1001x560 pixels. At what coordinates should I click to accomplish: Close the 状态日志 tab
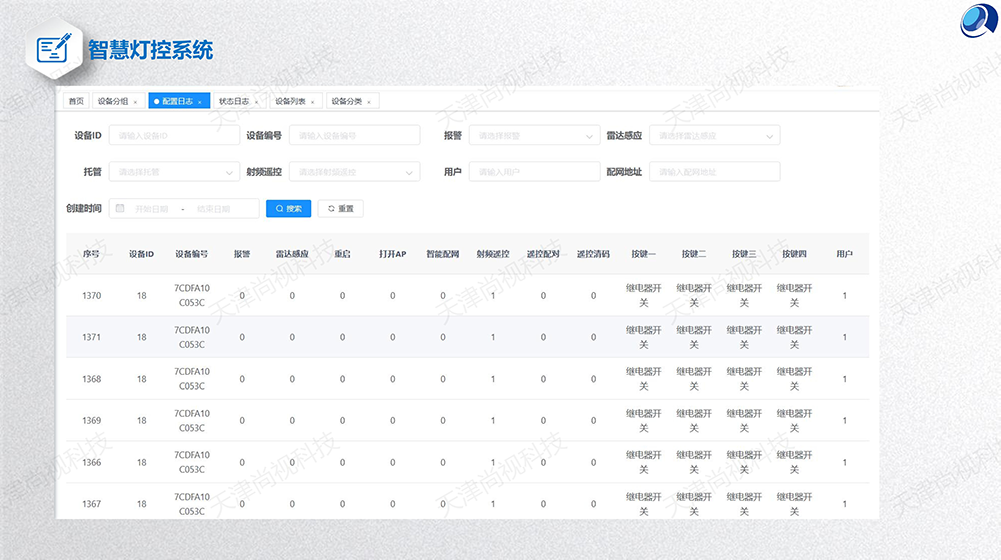pyautogui.click(x=256, y=102)
